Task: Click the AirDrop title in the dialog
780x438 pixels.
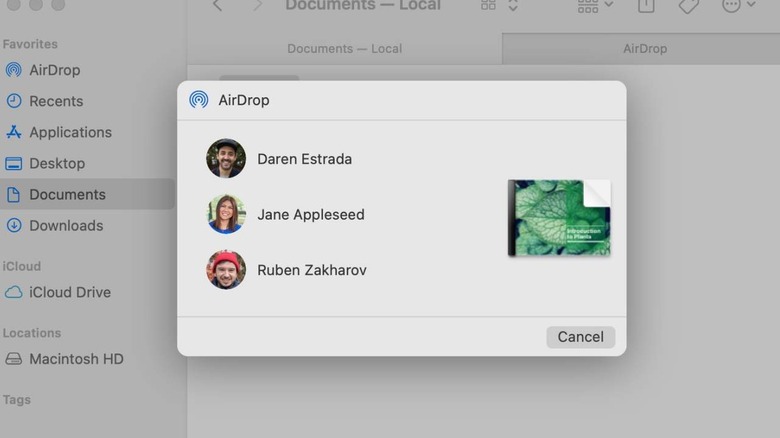Action: click(244, 100)
